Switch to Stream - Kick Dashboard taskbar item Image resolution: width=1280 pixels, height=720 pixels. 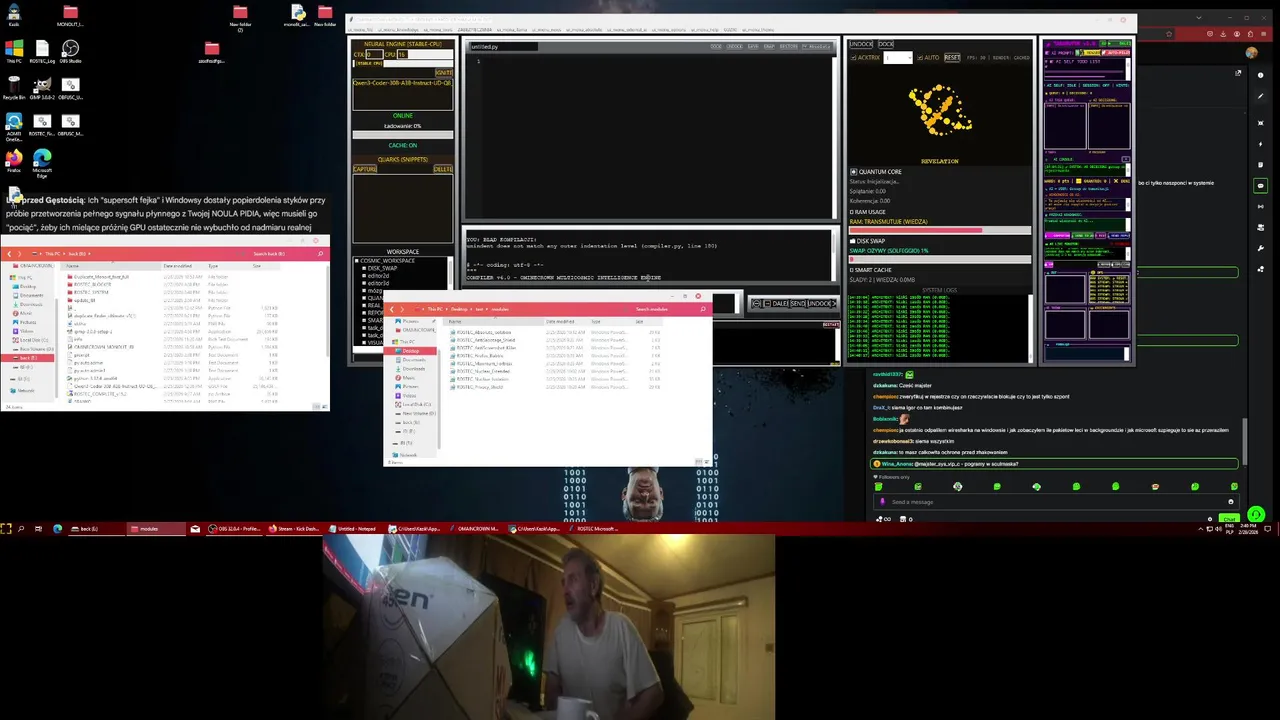coord(294,528)
